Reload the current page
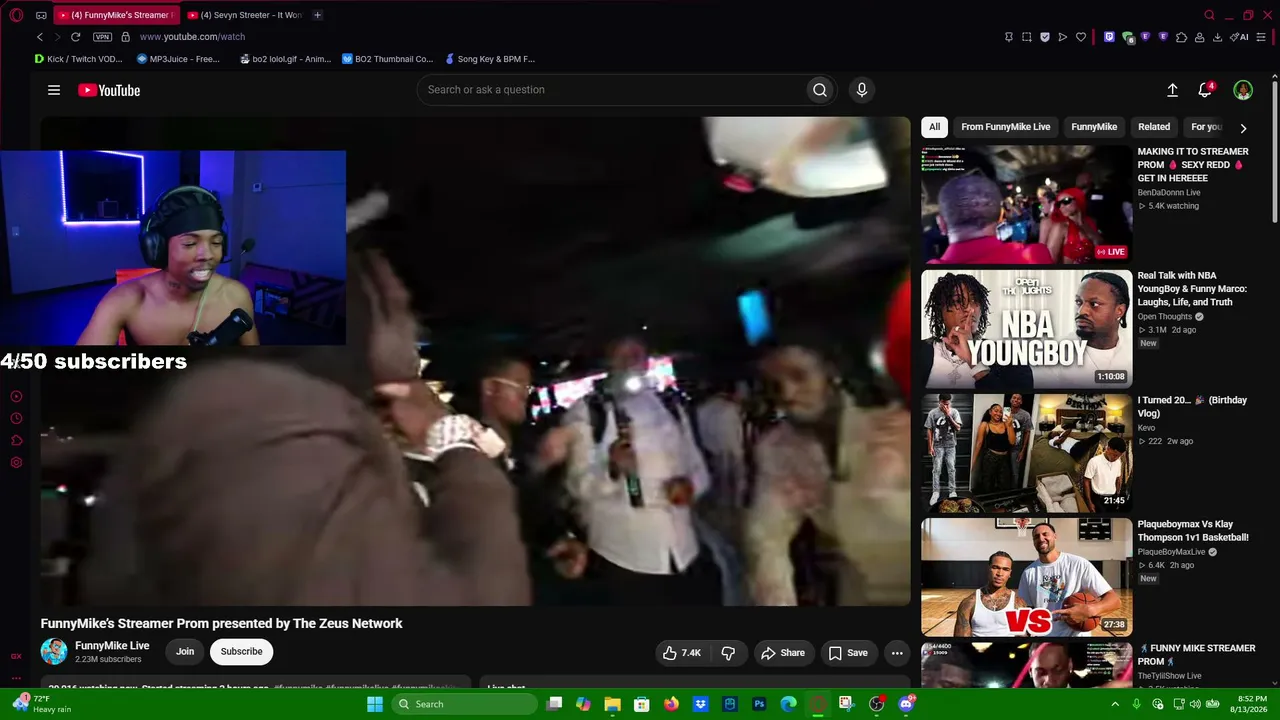1280x720 pixels. [x=75, y=37]
